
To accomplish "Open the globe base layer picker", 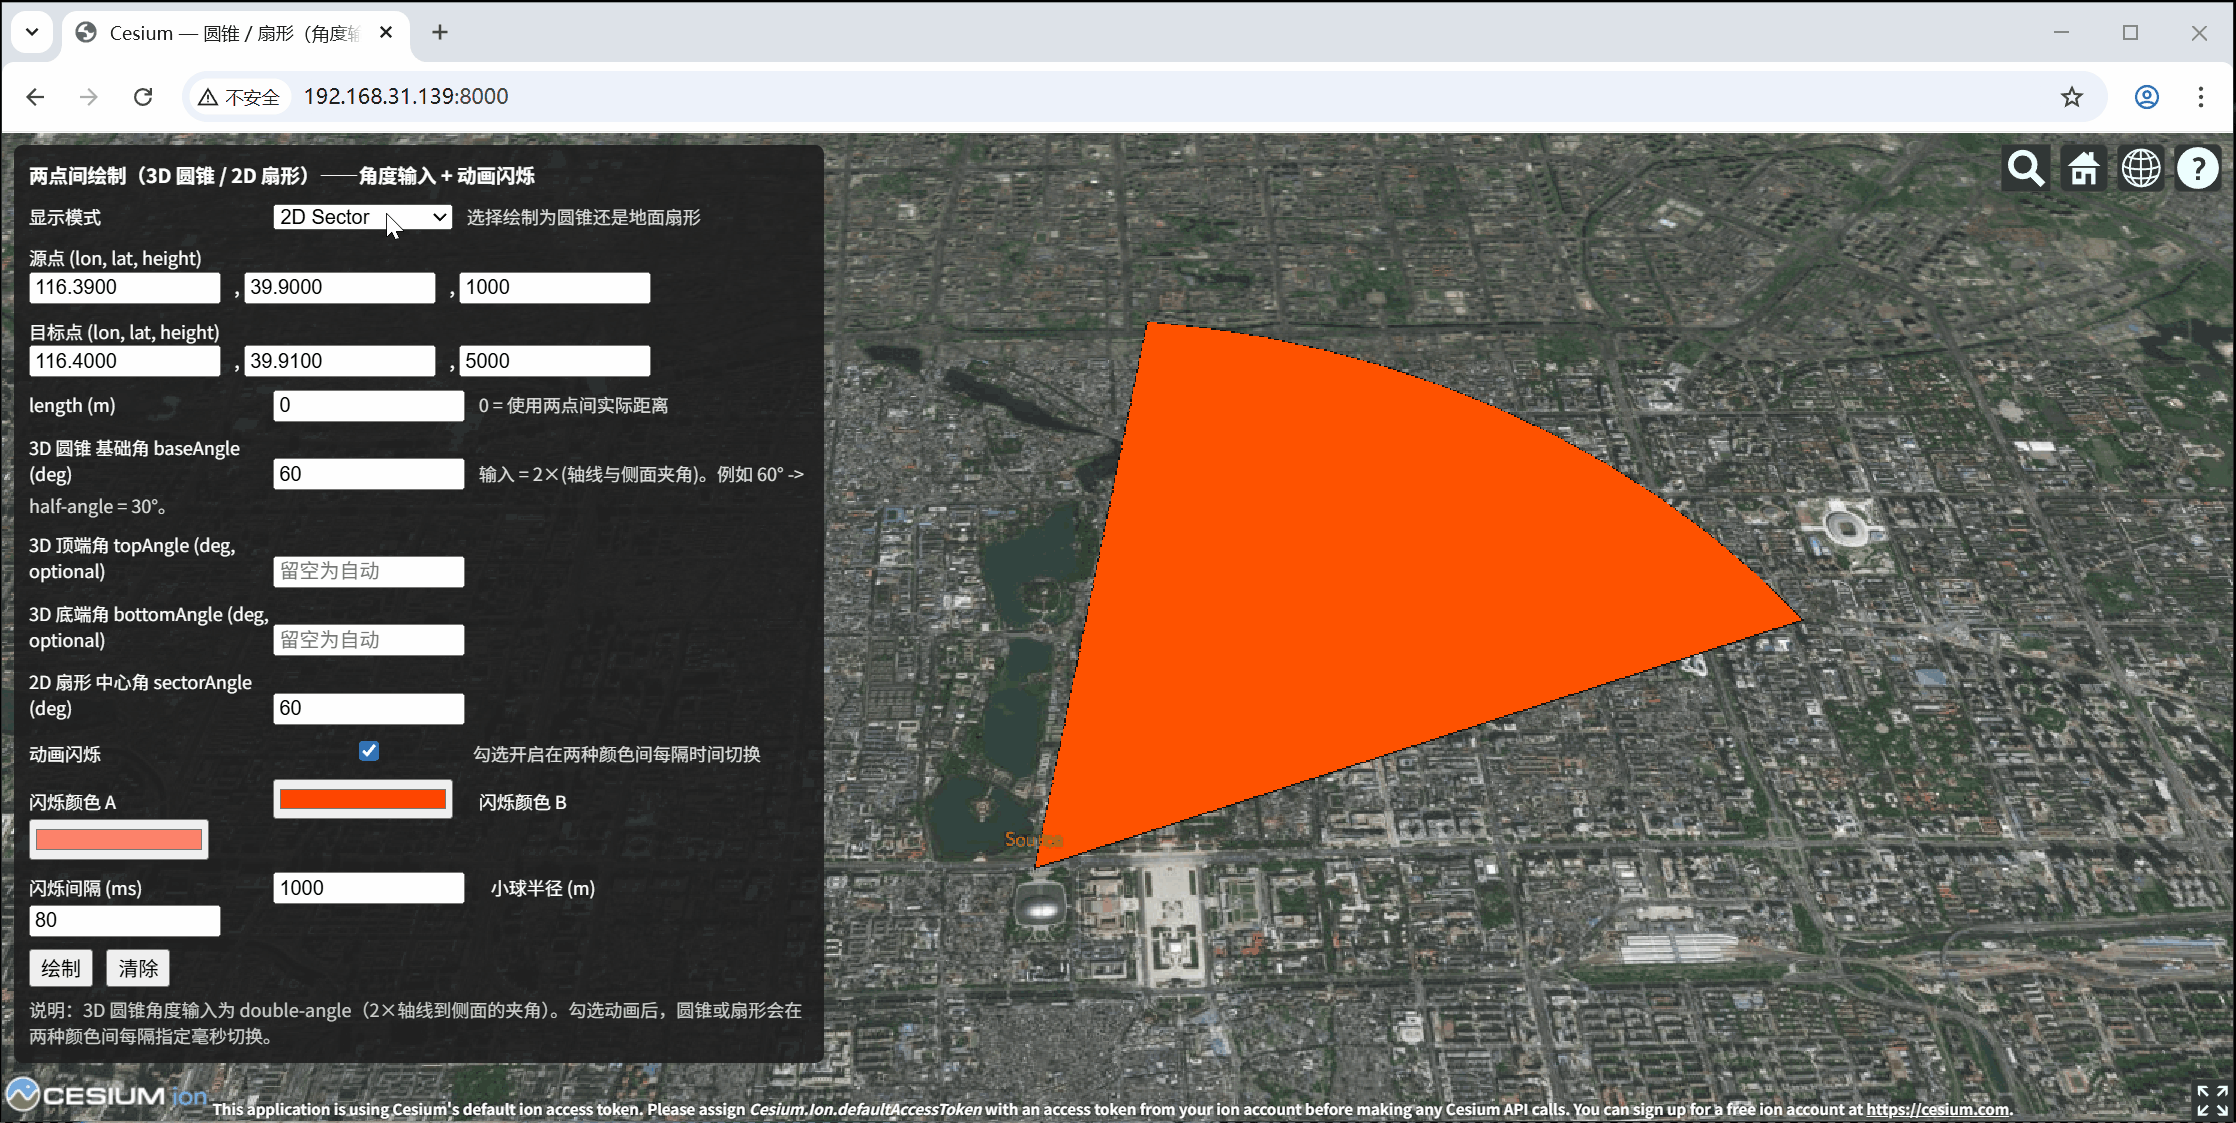I will coord(2141,169).
